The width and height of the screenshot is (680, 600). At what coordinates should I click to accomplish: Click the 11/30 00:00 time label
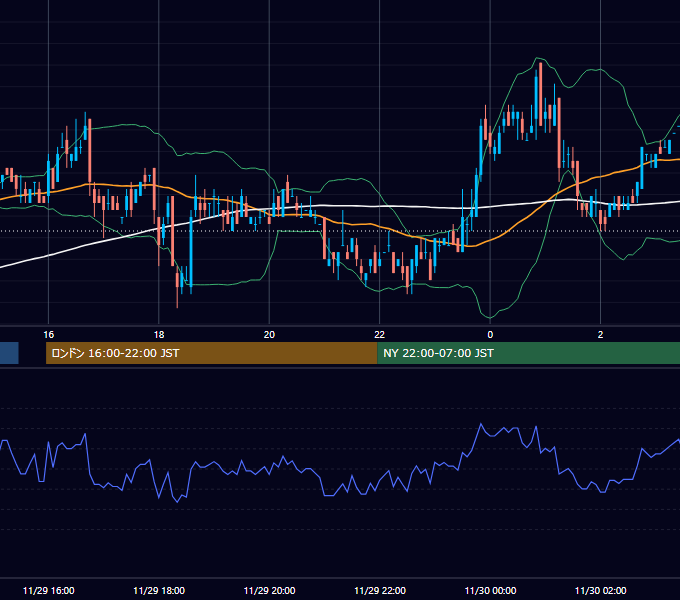(x=490, y=590)
